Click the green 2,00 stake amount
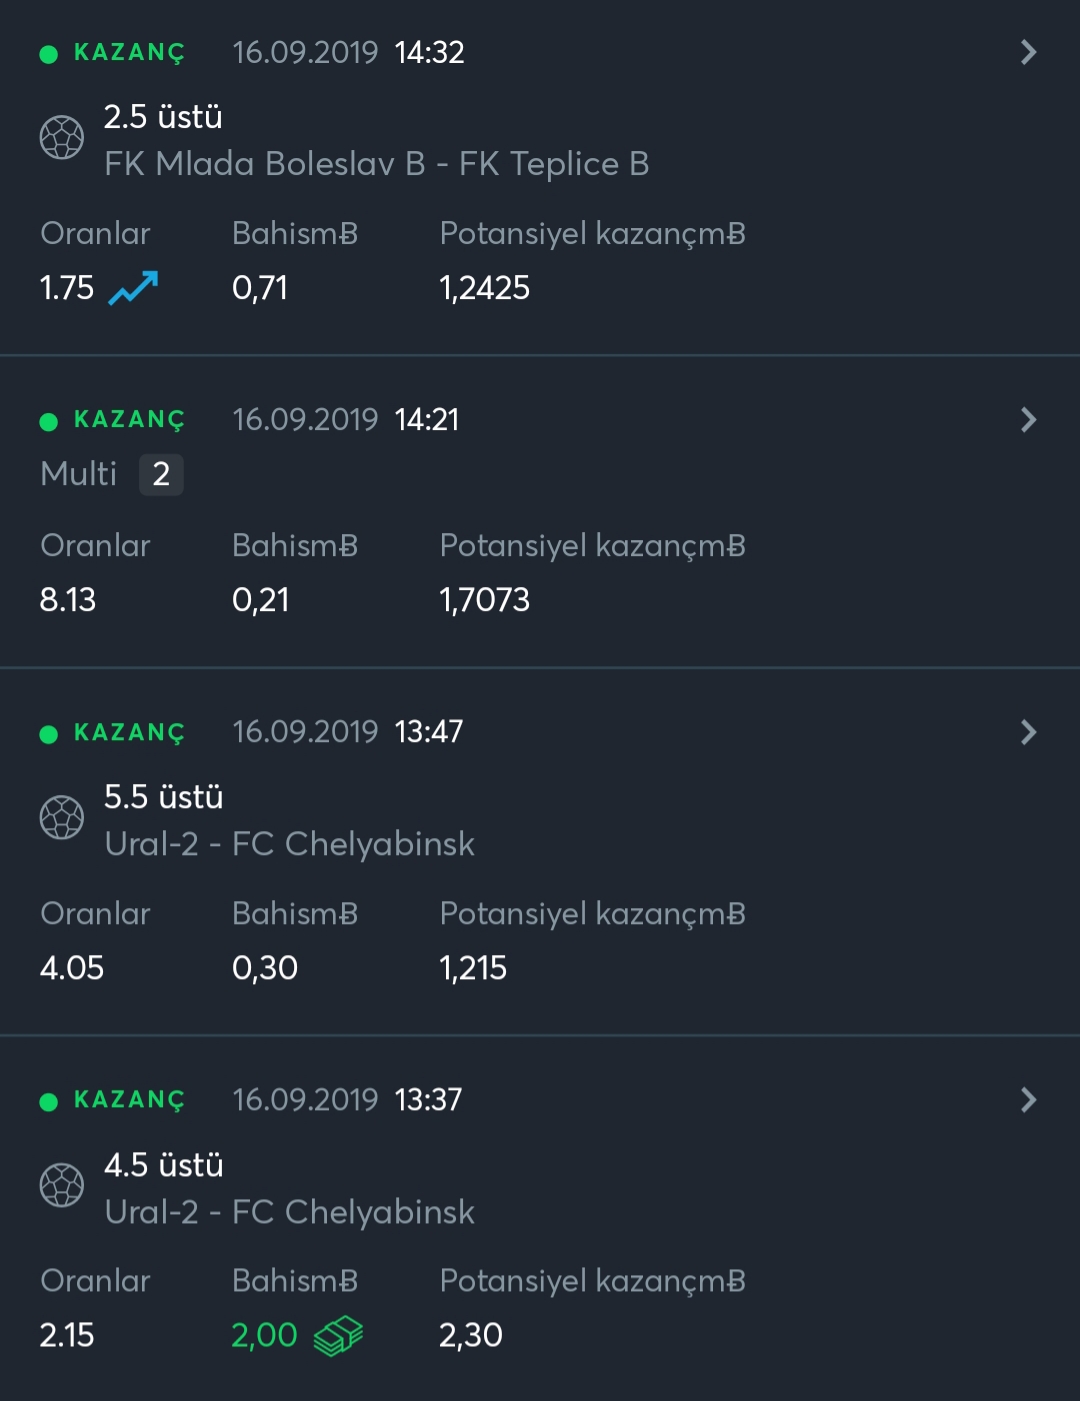 click(x=264, y=1335)
